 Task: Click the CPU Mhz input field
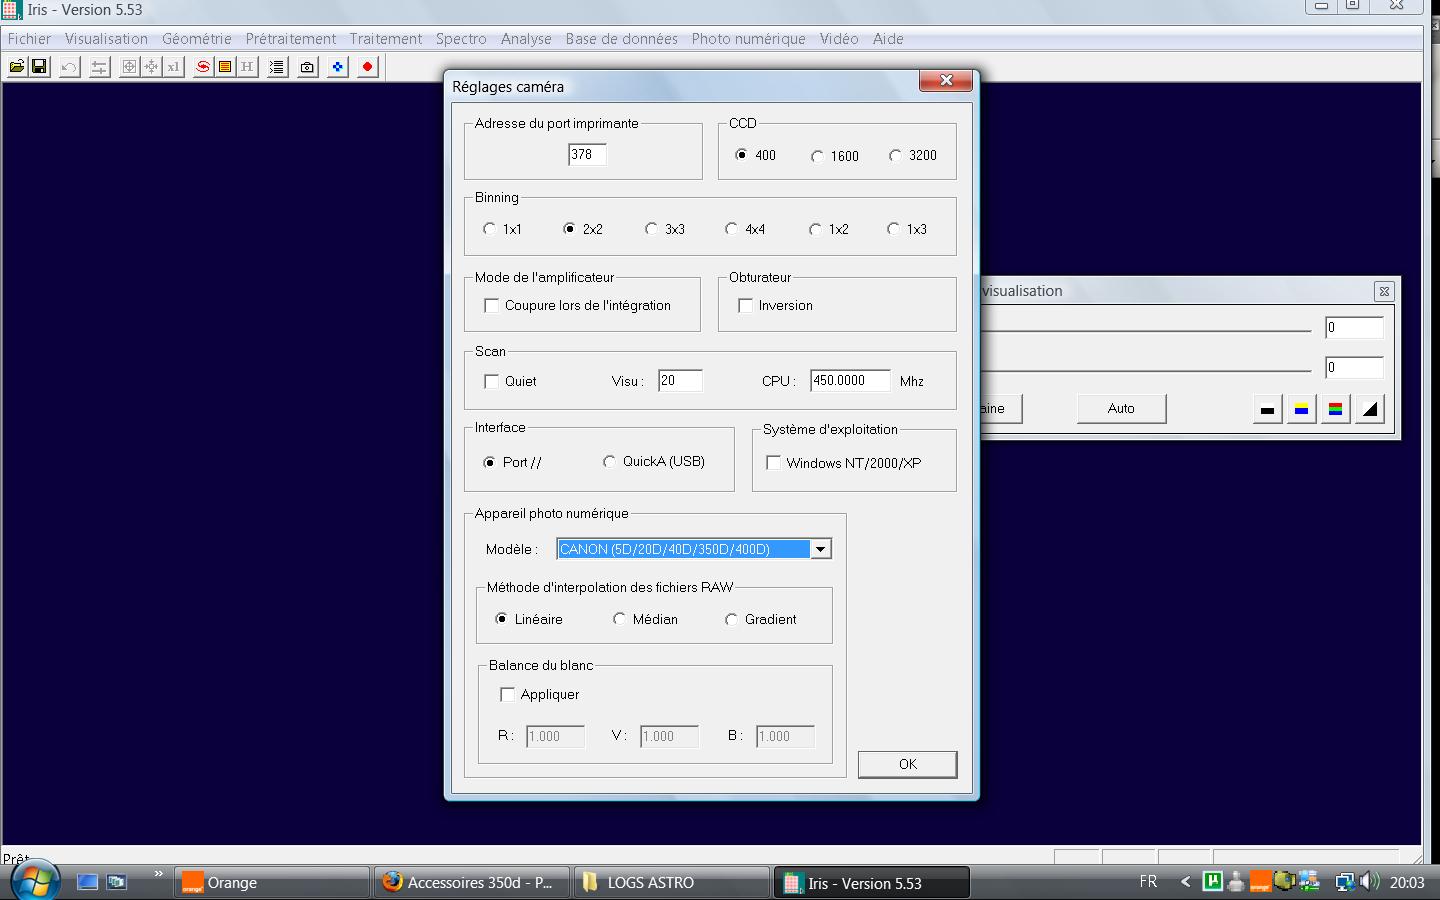point(850,380)
